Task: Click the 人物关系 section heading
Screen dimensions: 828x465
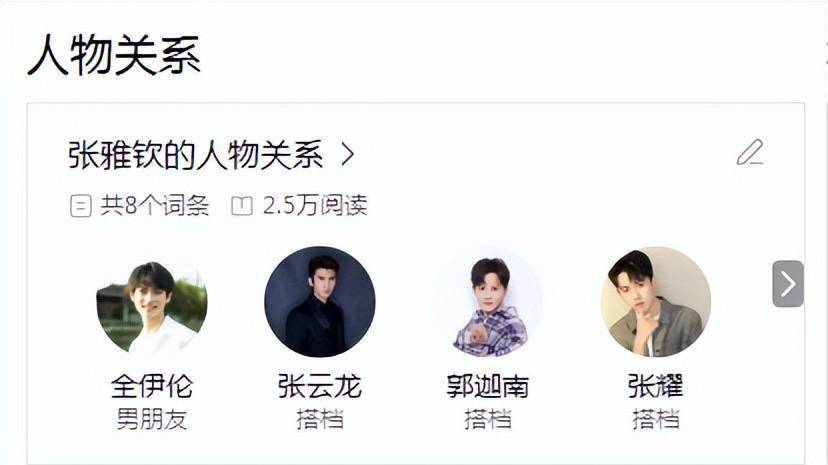Action: [114, 55]
